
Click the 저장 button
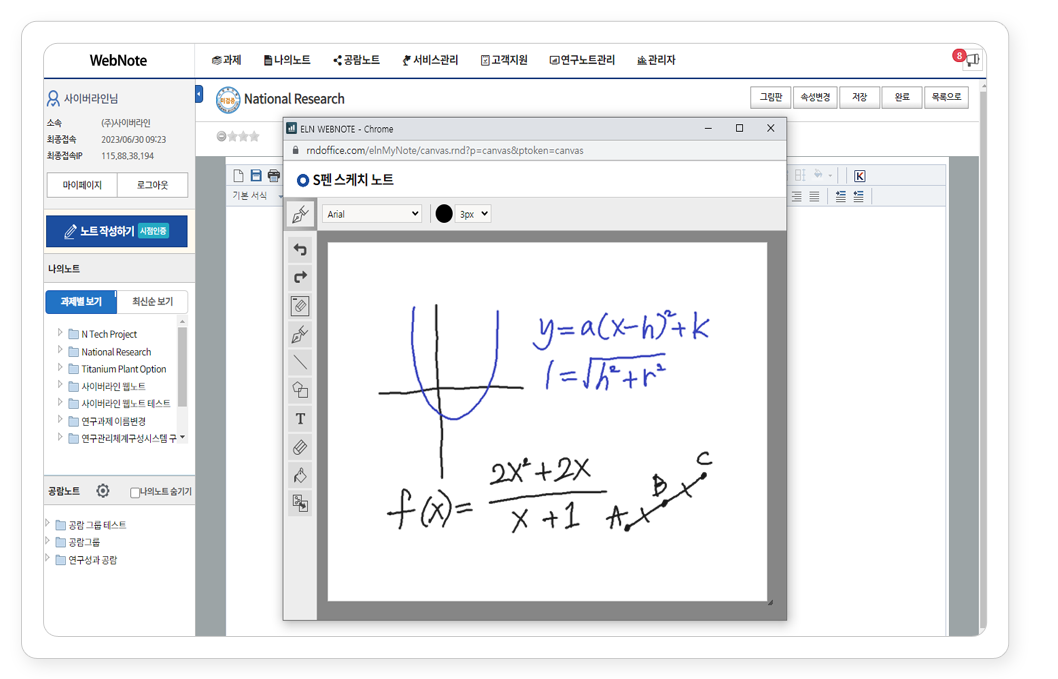click(x=860, y=97)
